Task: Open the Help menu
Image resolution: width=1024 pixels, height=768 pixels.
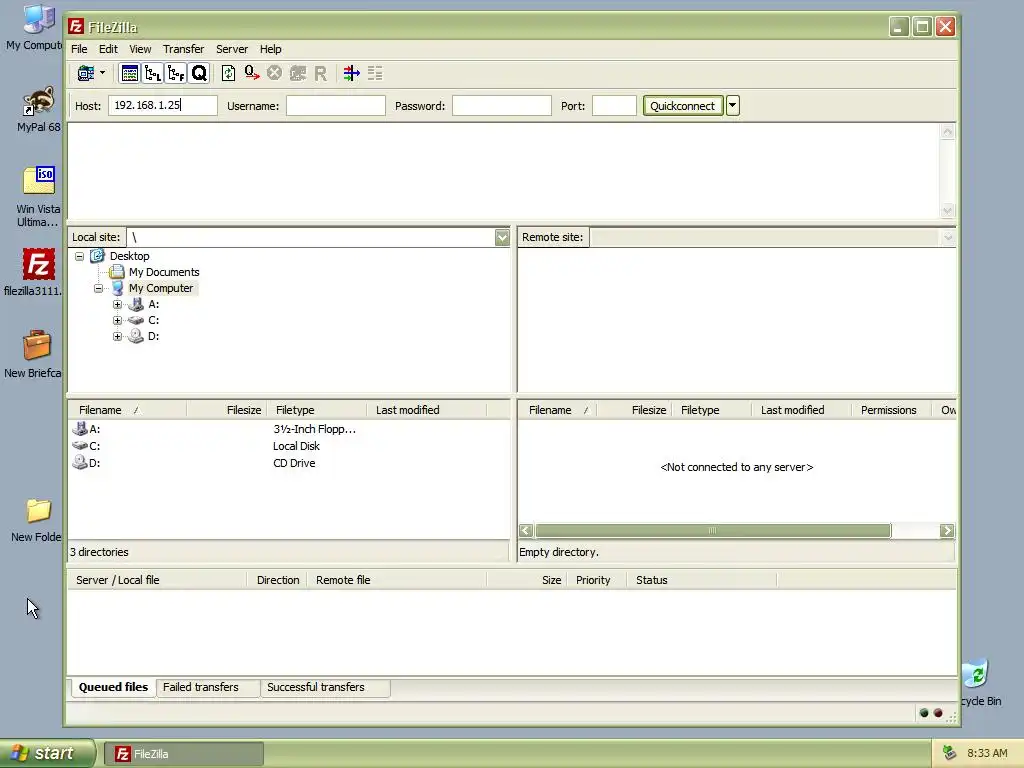Action: coord(270,49)
